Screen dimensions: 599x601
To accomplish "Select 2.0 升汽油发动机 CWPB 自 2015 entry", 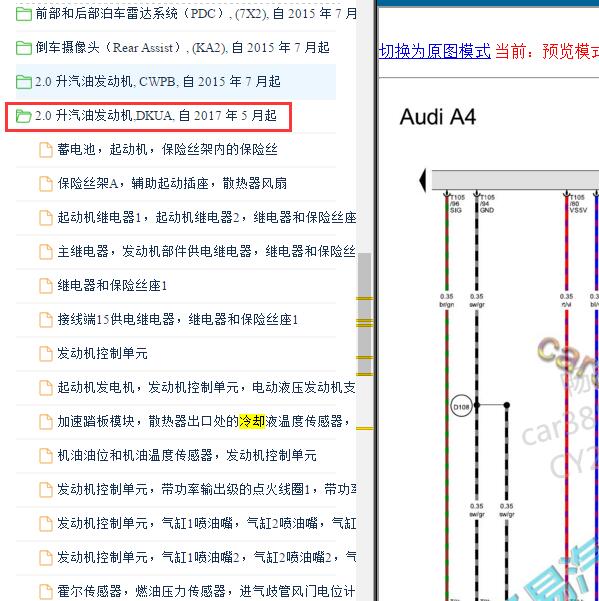I will 158,82.
